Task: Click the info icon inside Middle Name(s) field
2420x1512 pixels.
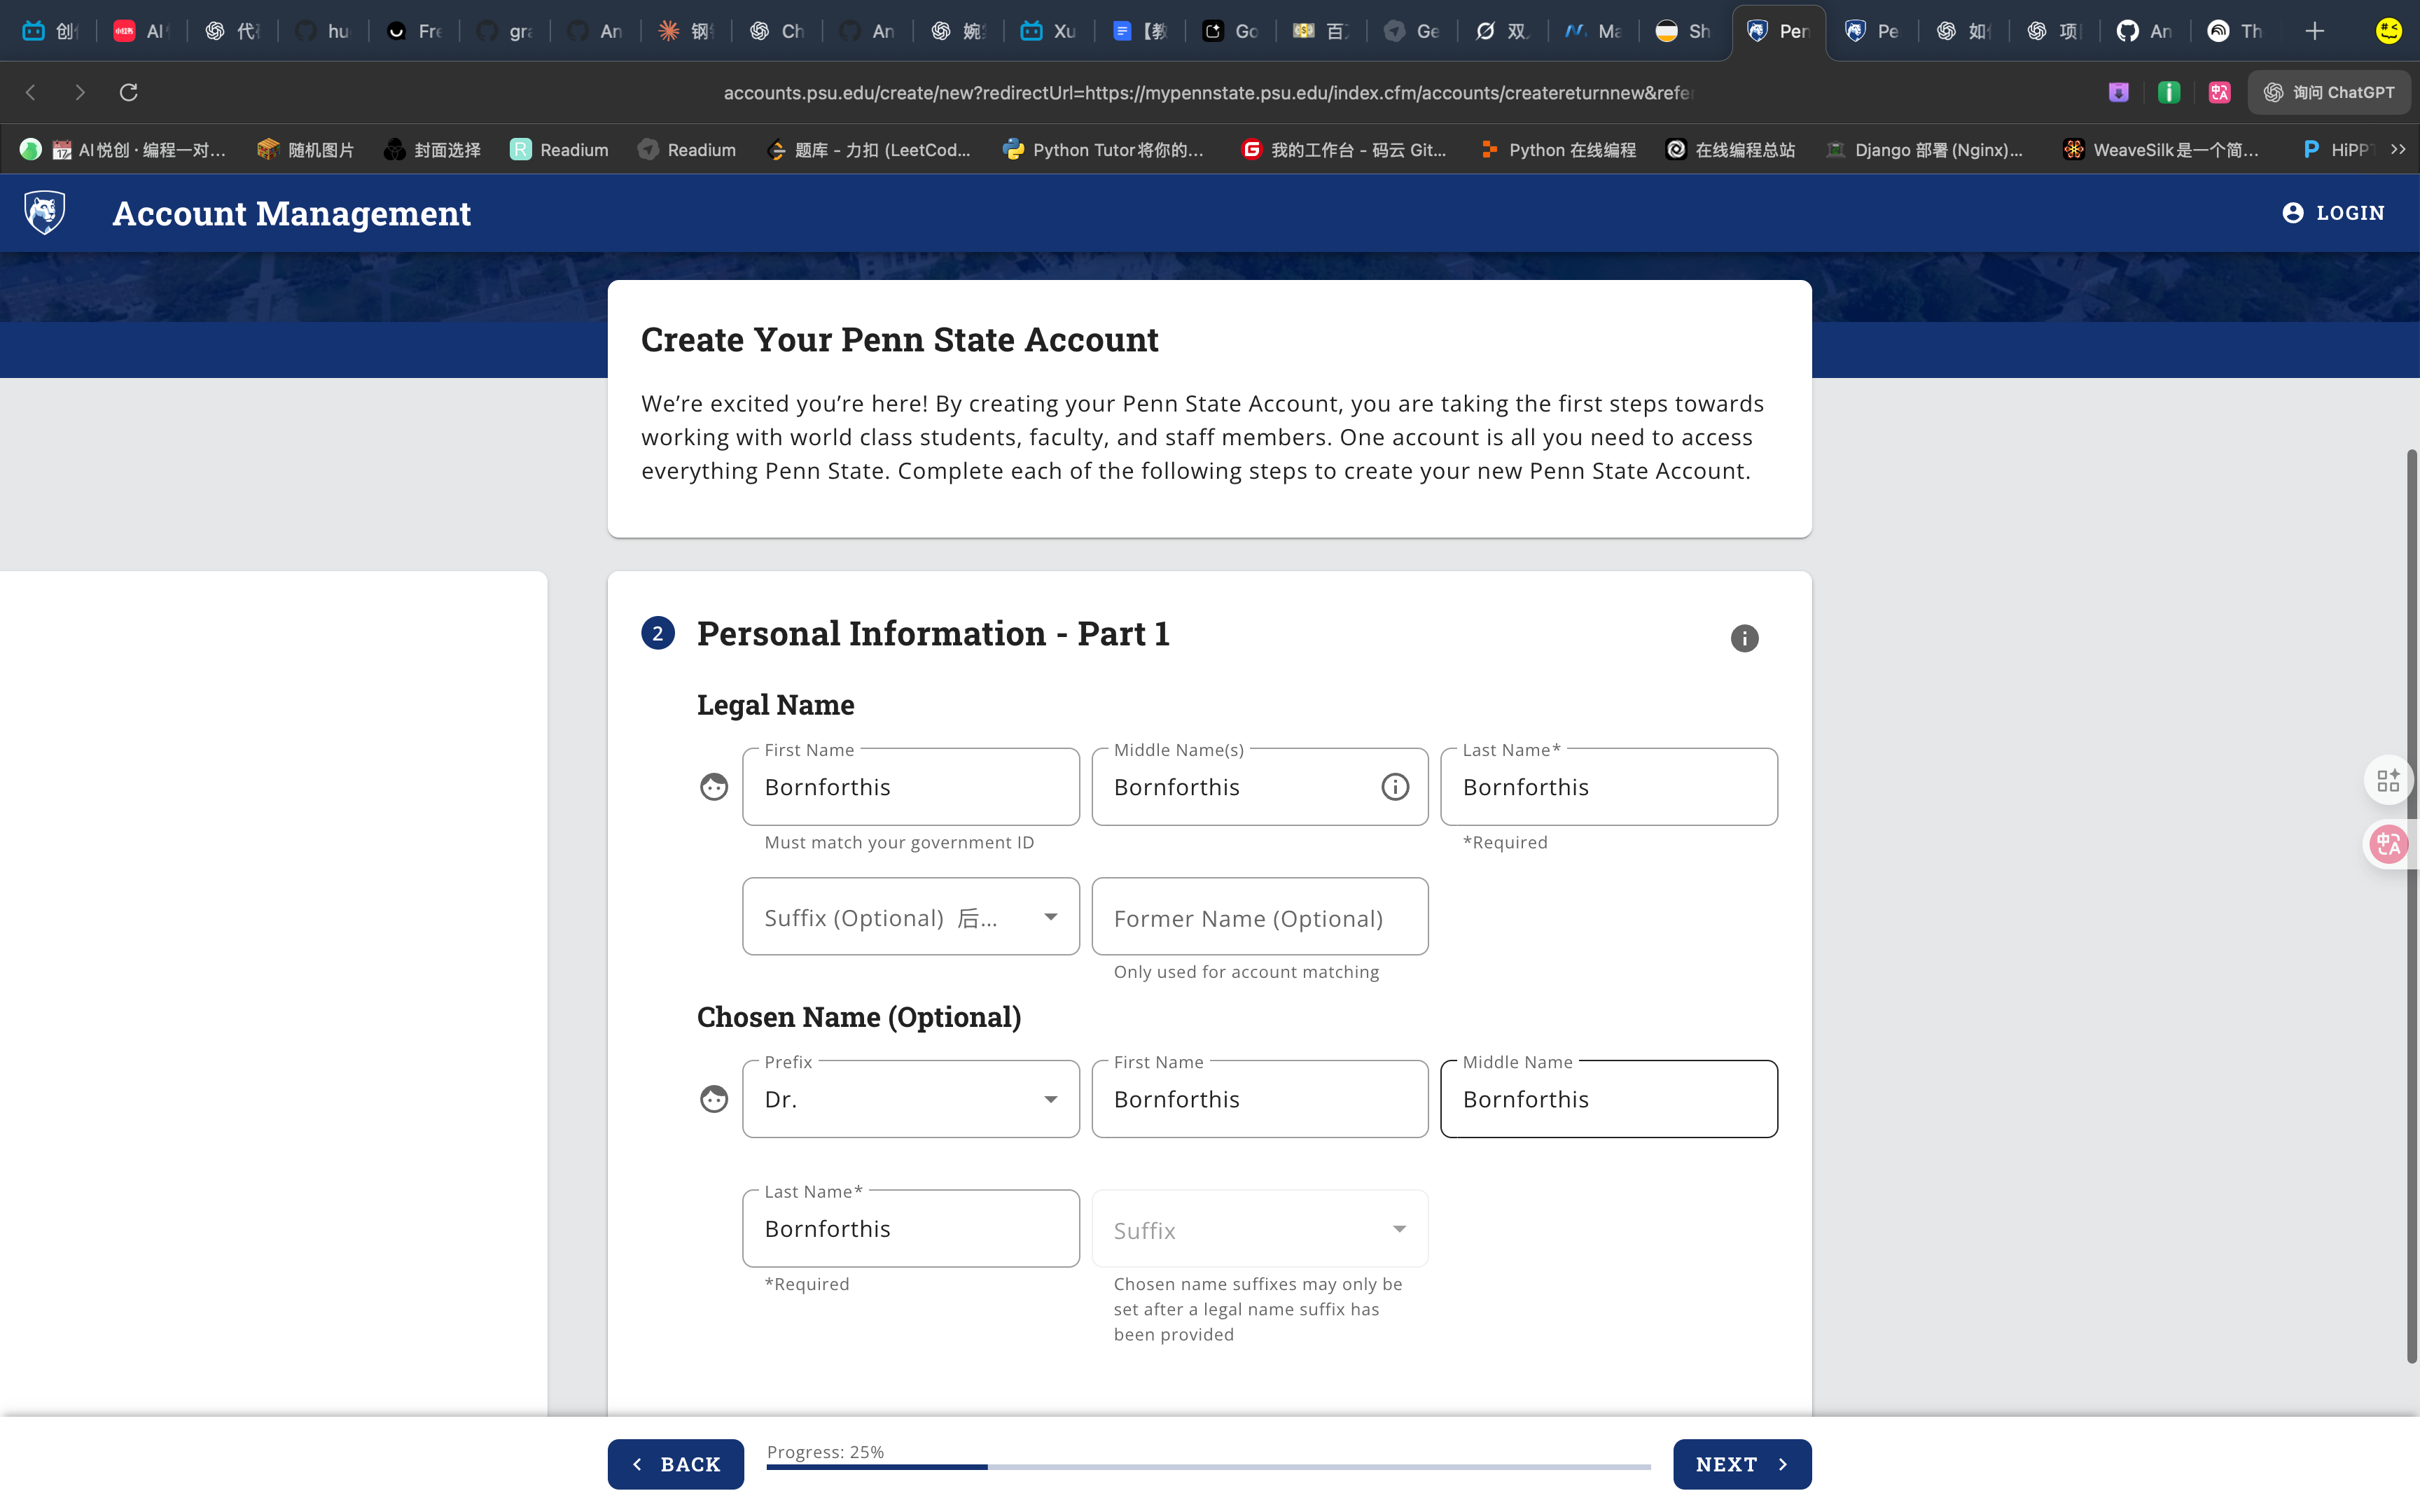Action: tap(1395, 787)
